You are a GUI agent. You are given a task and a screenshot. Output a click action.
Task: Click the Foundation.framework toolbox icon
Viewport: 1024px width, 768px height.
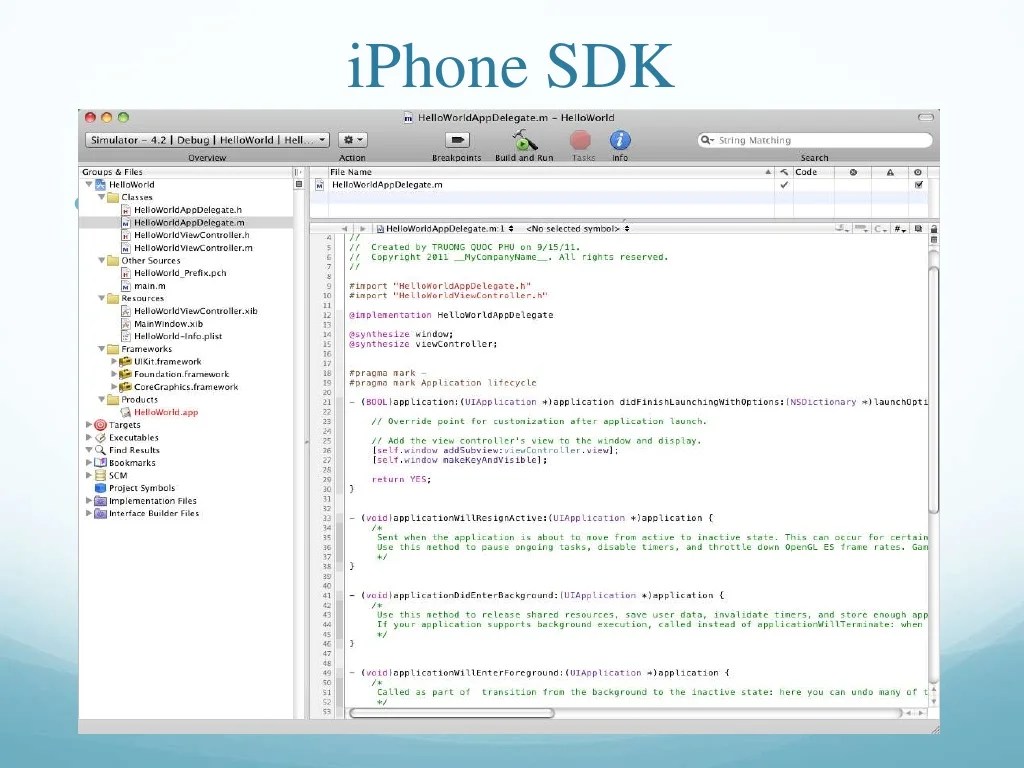click(x=125, y=374)
